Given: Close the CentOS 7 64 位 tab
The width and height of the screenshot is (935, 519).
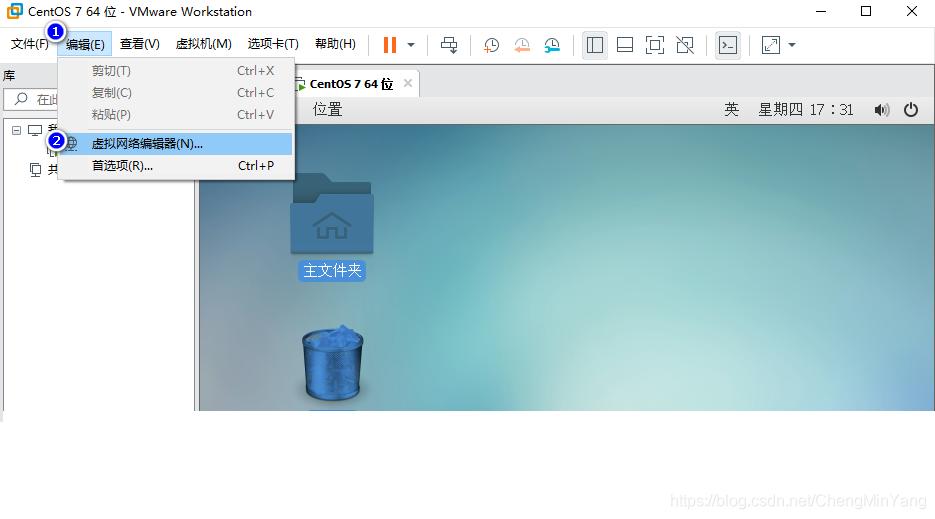Looking at the screenshot, I should click(x=408, y=84).
